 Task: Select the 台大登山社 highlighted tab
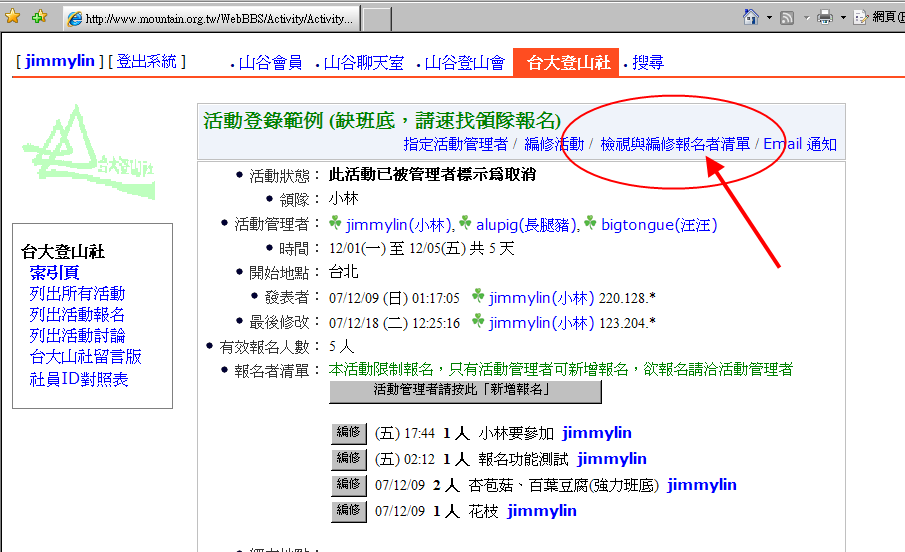pyautogui.click(x=566, y=62)
